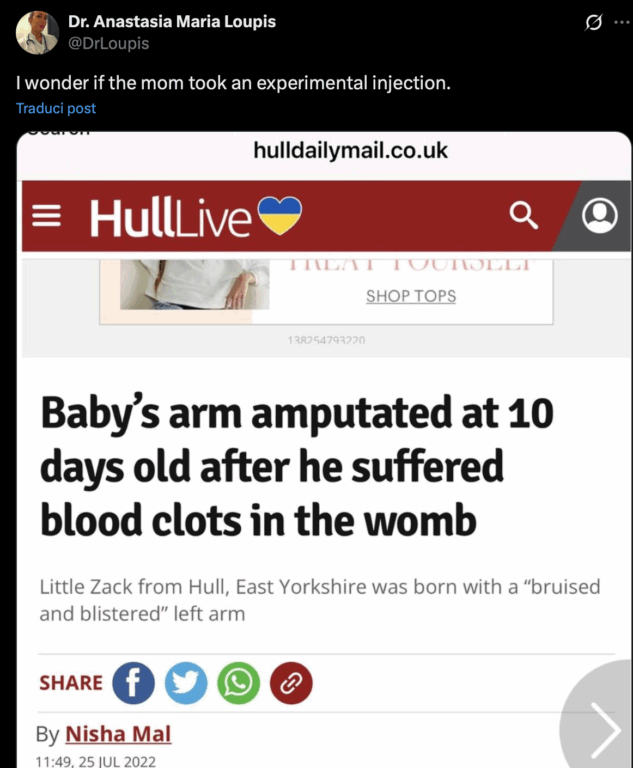Copy article link with chain icon

292,683
